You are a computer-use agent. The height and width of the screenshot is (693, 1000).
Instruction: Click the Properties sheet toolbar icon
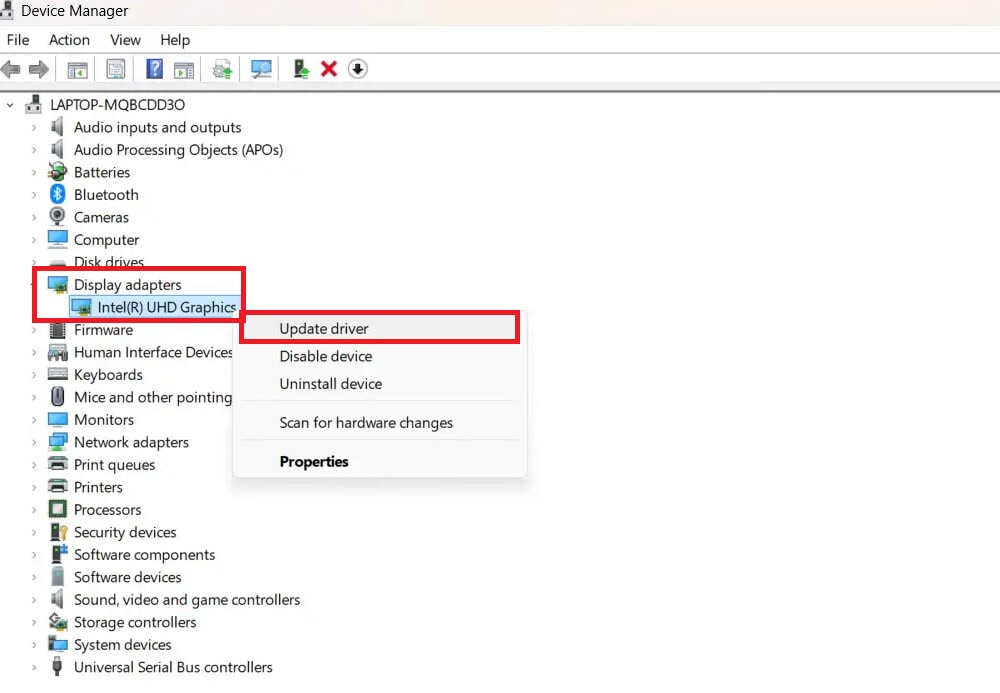[115, 69]
